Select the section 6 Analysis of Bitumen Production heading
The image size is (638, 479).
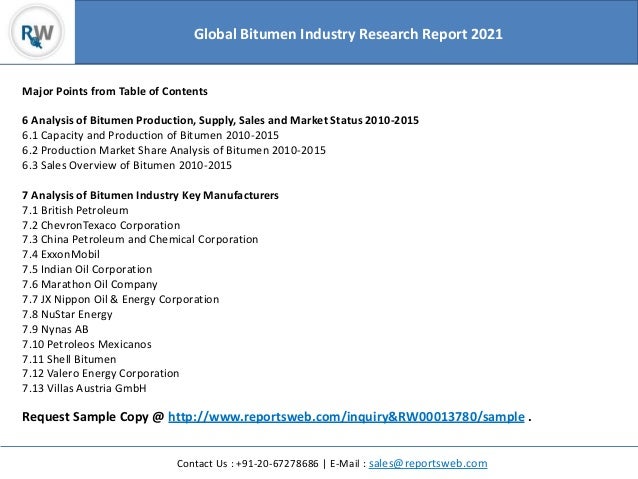tap(221, 120)
